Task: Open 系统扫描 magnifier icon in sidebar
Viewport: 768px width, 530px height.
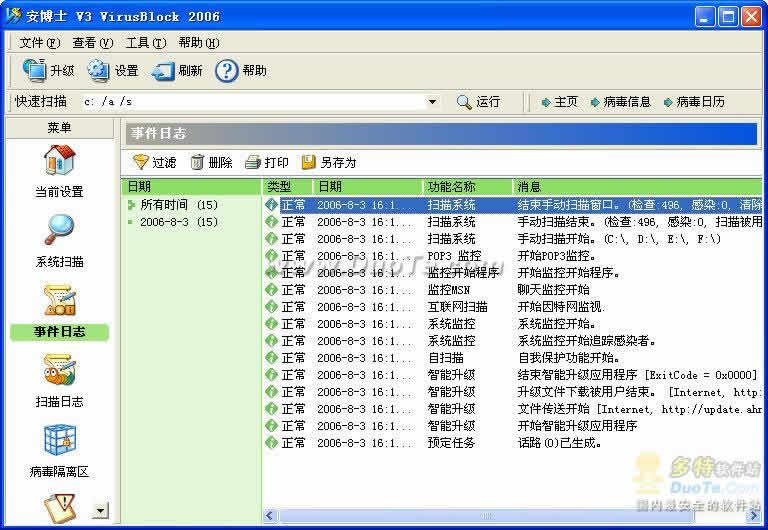Action: (x=59, y=229)
